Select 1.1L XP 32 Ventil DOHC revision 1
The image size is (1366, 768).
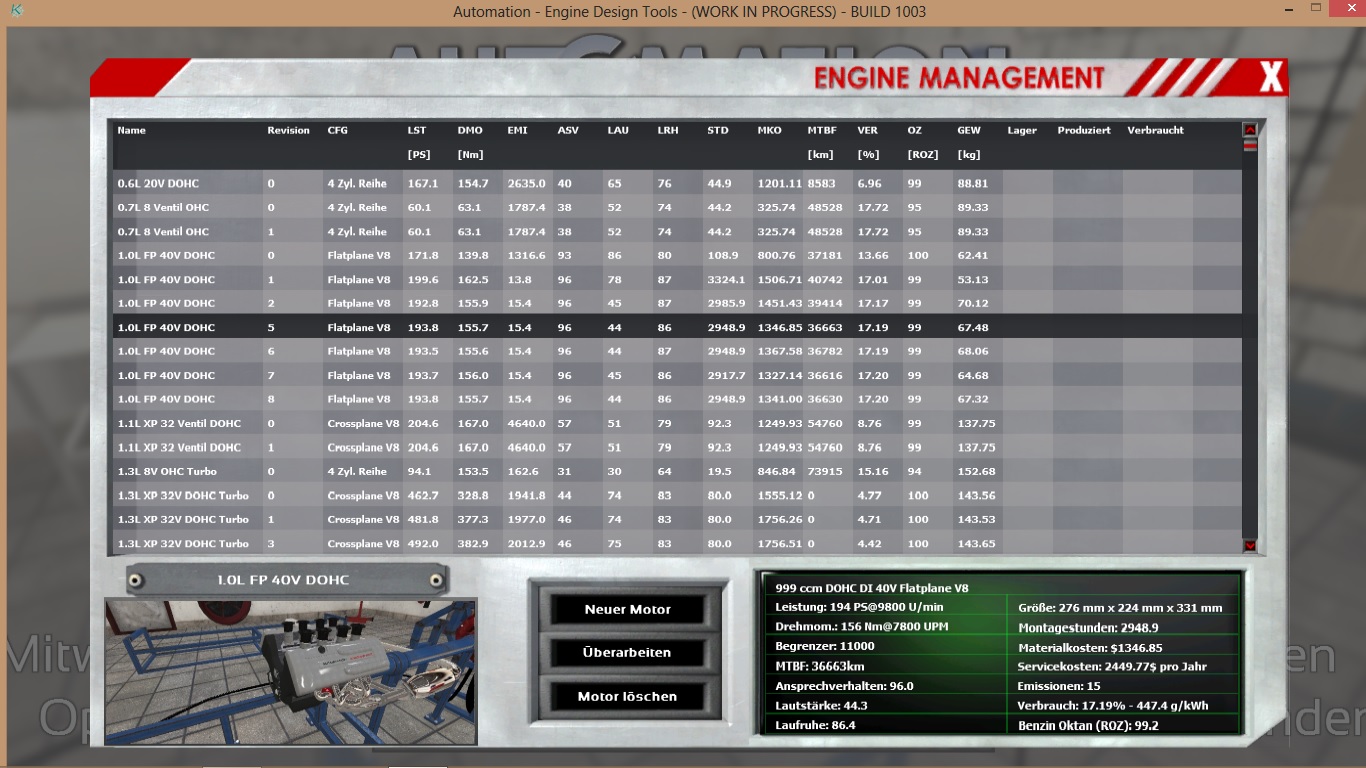pos(677,447)
